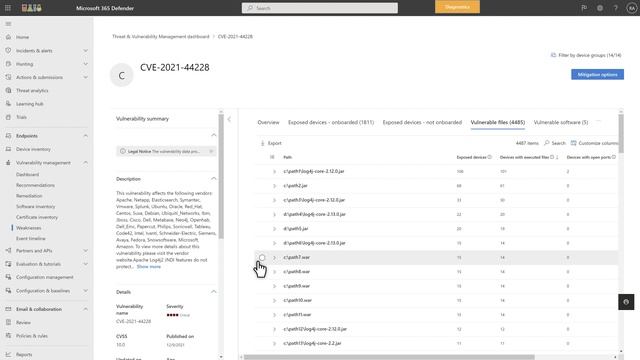Image resolution: width=640 pixels, height=360 pixels.
Task: Click the Vulnerability management icon
Action: click(x=8, y=162)
